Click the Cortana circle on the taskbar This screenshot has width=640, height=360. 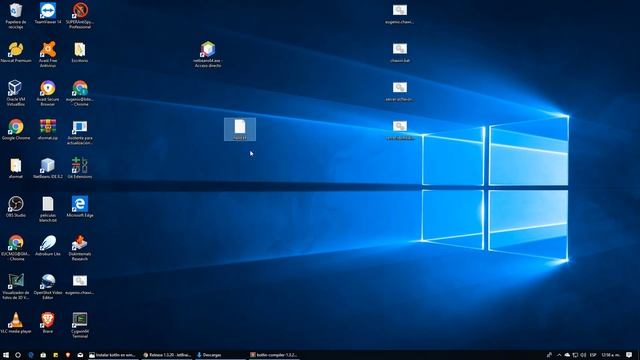(18, 355)
